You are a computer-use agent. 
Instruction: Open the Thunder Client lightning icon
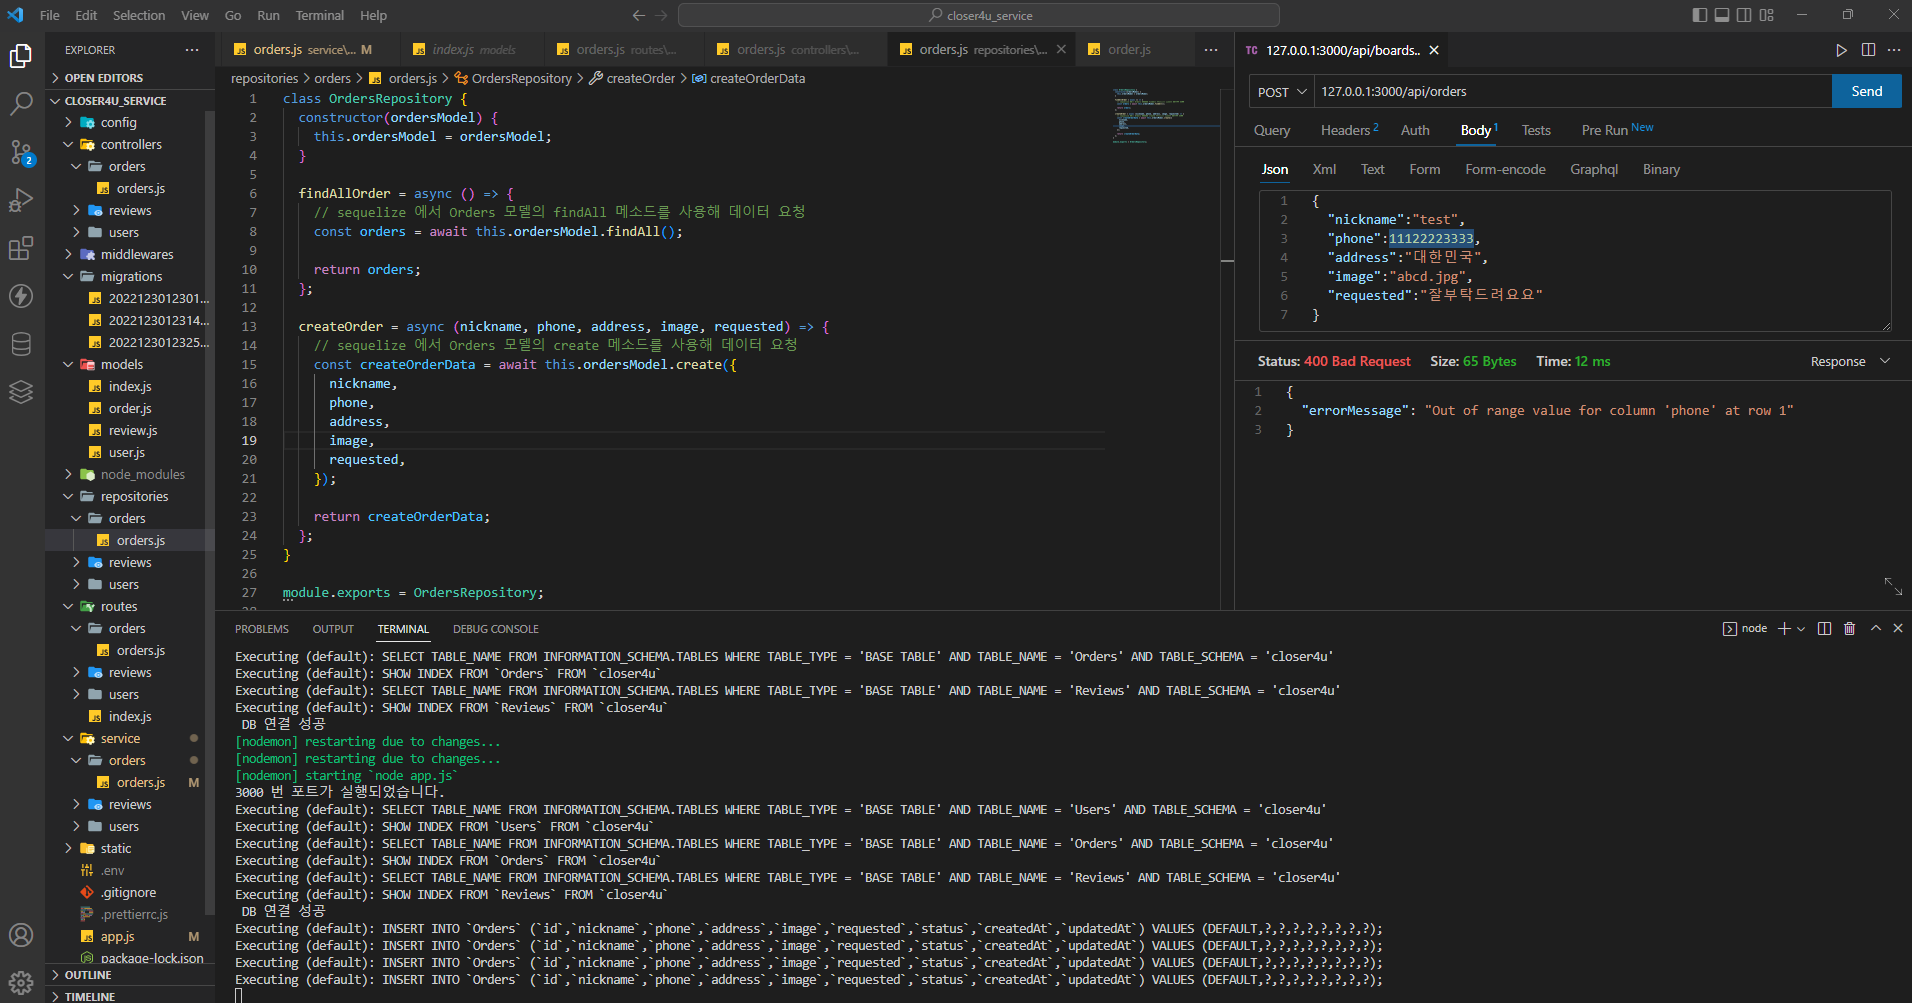(21, 296)
